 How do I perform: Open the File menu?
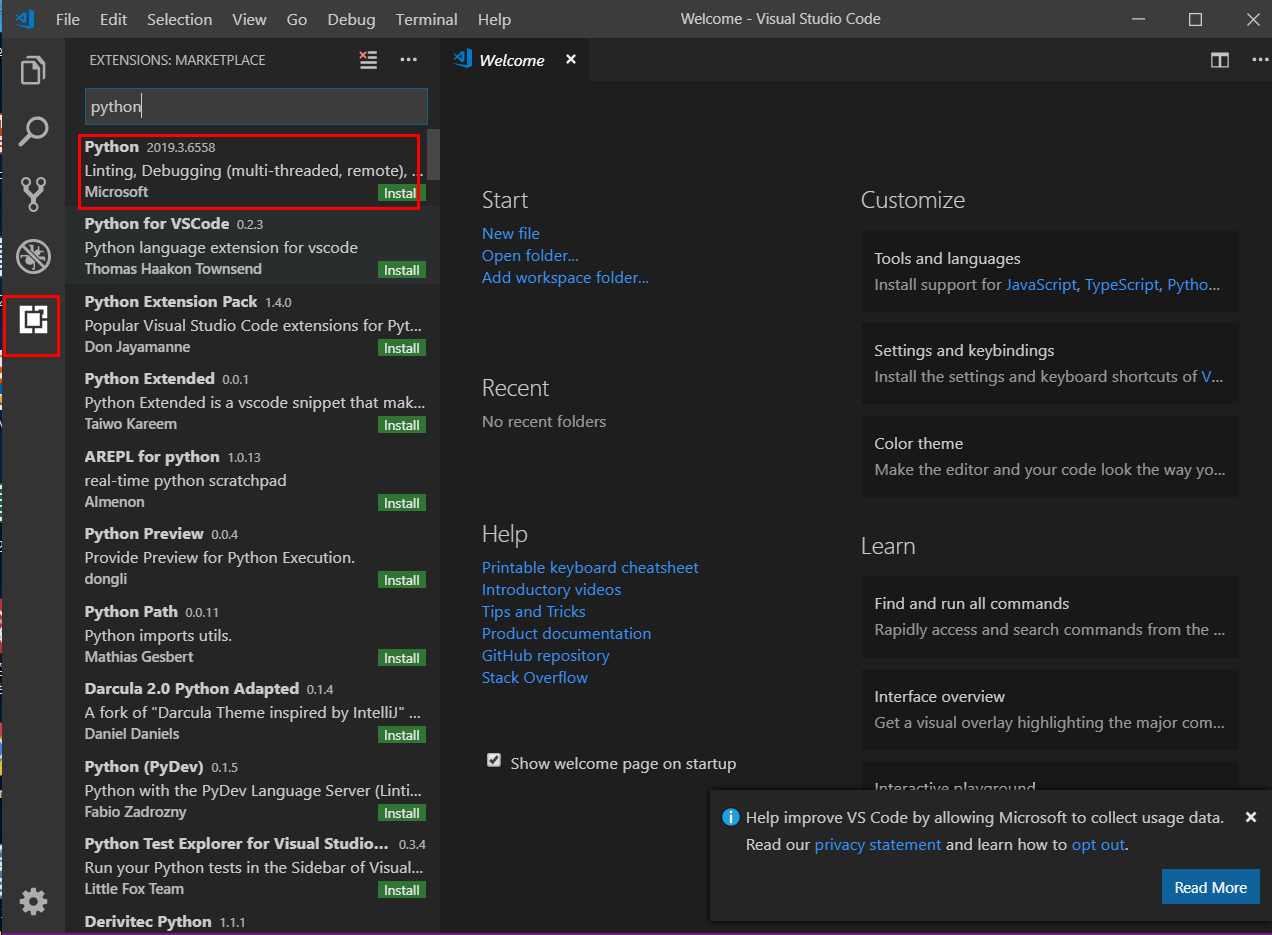point(68,19)
